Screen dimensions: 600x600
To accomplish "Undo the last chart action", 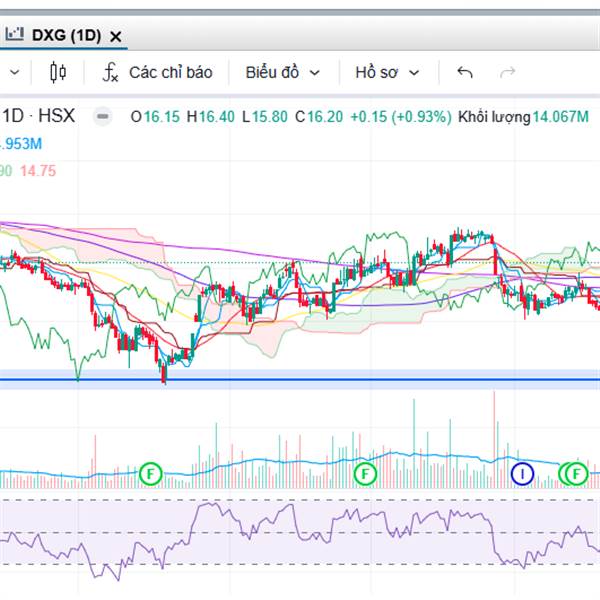I will pos(464,72).
